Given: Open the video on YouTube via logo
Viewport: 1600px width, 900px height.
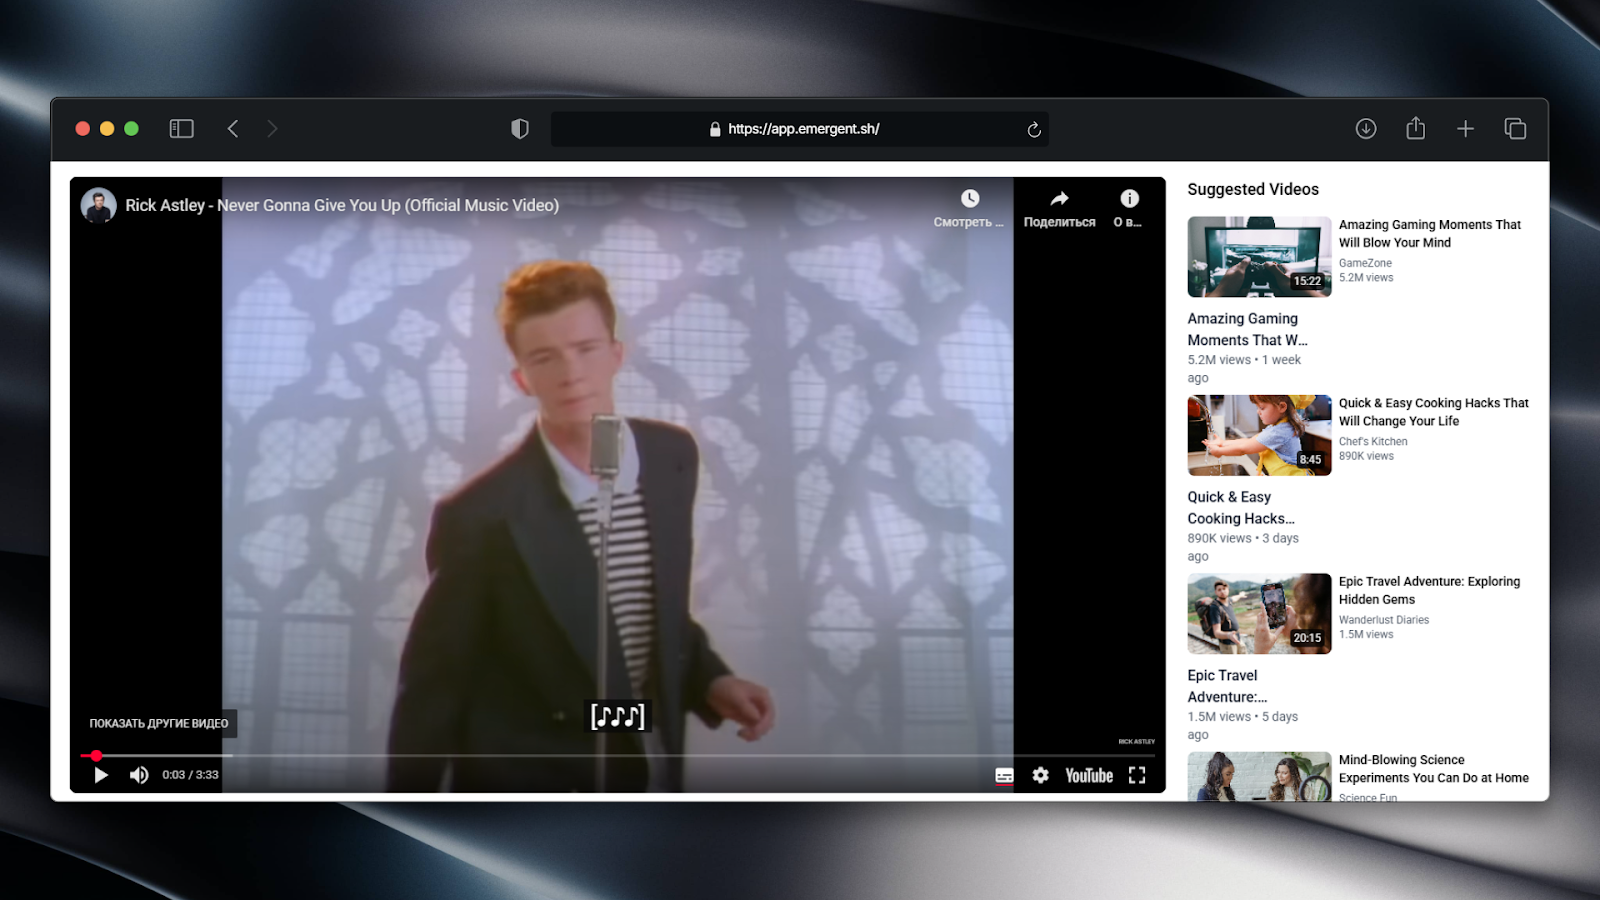Looking at the screenshot, I should click(x=1089, y=775).
